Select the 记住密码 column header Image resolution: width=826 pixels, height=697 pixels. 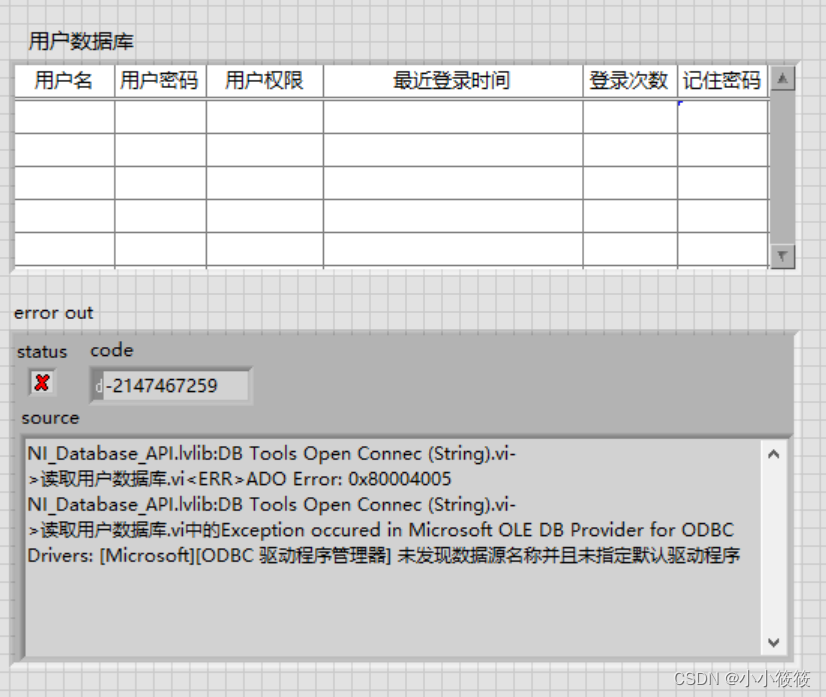721,81
